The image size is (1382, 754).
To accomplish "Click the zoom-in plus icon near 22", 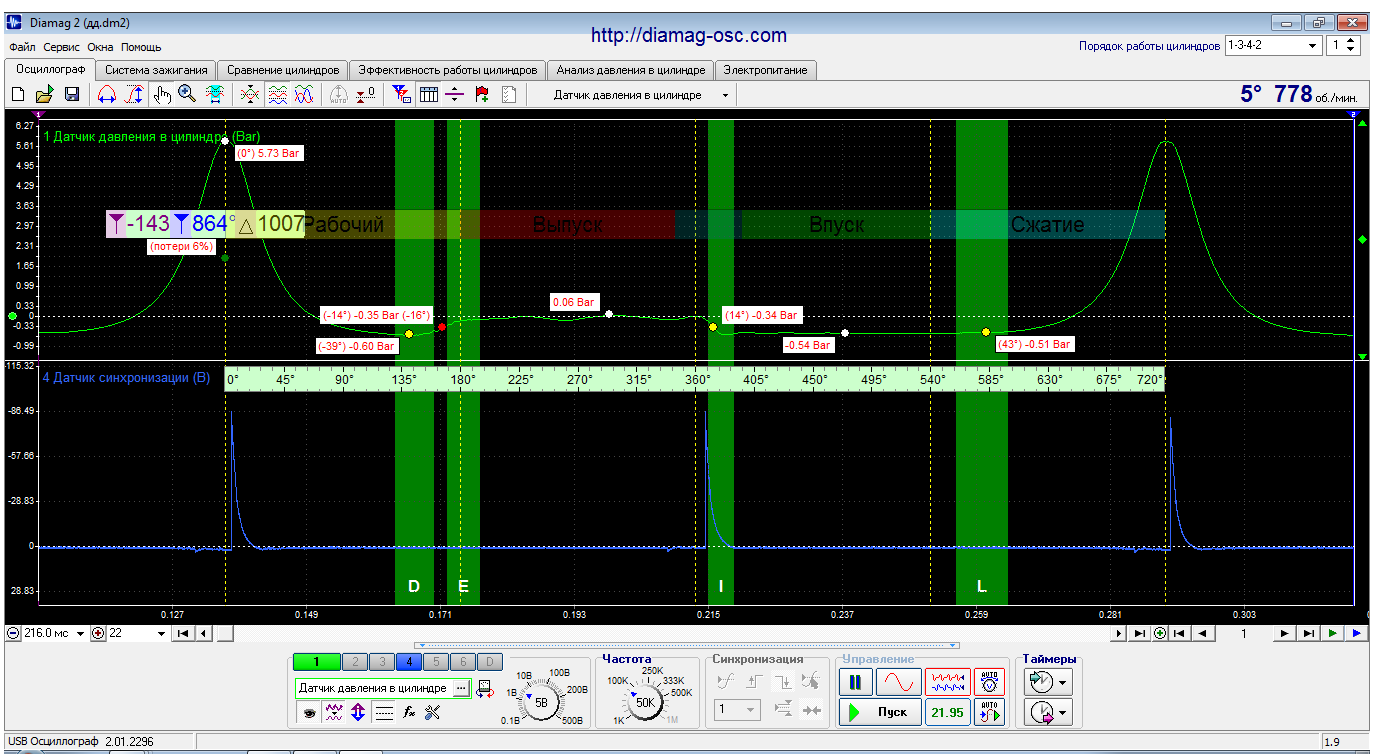I will tap(98, 633).
